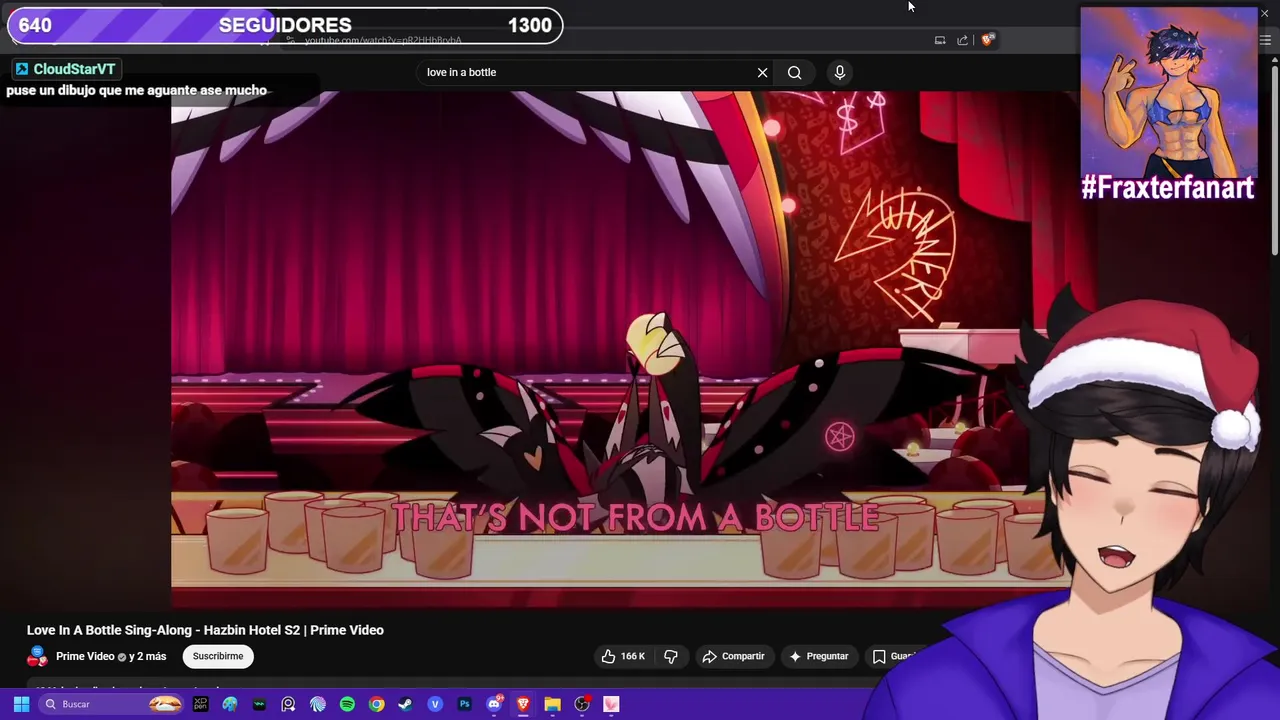Screen dimensions: 1280x720
Task: Click the Preguntar button
Action: 818,656
